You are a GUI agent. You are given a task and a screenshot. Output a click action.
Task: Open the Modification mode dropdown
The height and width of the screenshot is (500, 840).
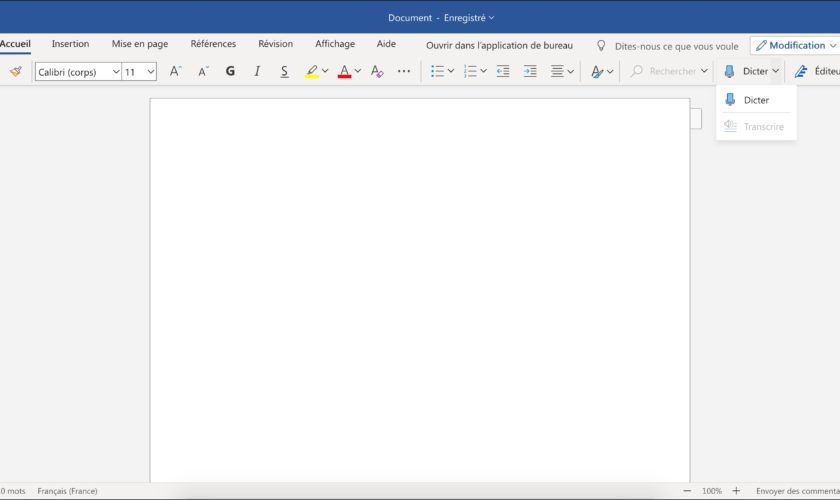point(795,45)
